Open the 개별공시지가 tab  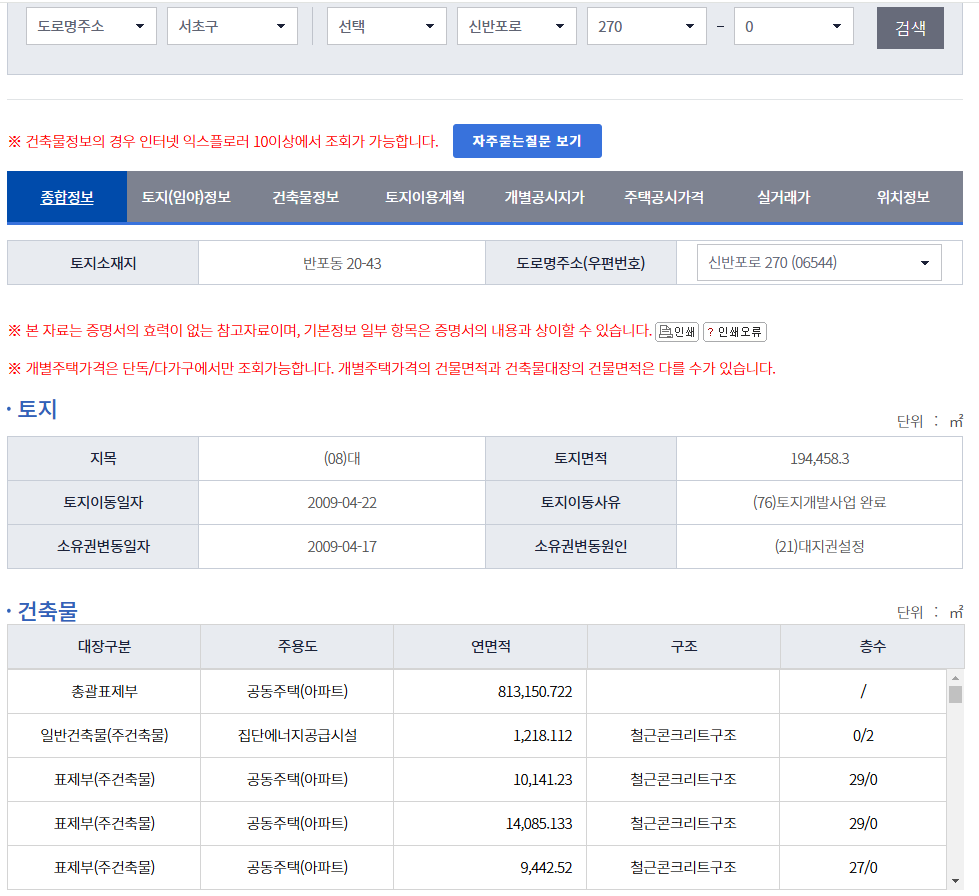(x=544, y=197)
